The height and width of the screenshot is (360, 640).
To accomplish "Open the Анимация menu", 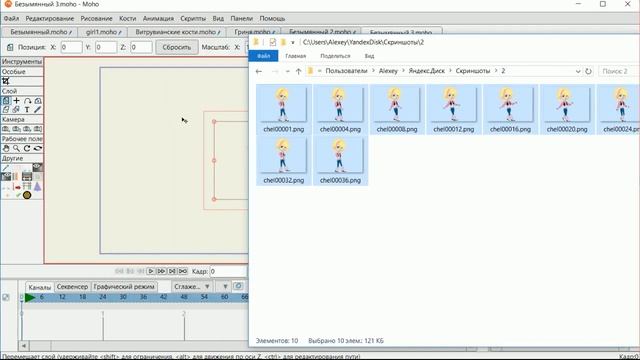I will [158, 18].
